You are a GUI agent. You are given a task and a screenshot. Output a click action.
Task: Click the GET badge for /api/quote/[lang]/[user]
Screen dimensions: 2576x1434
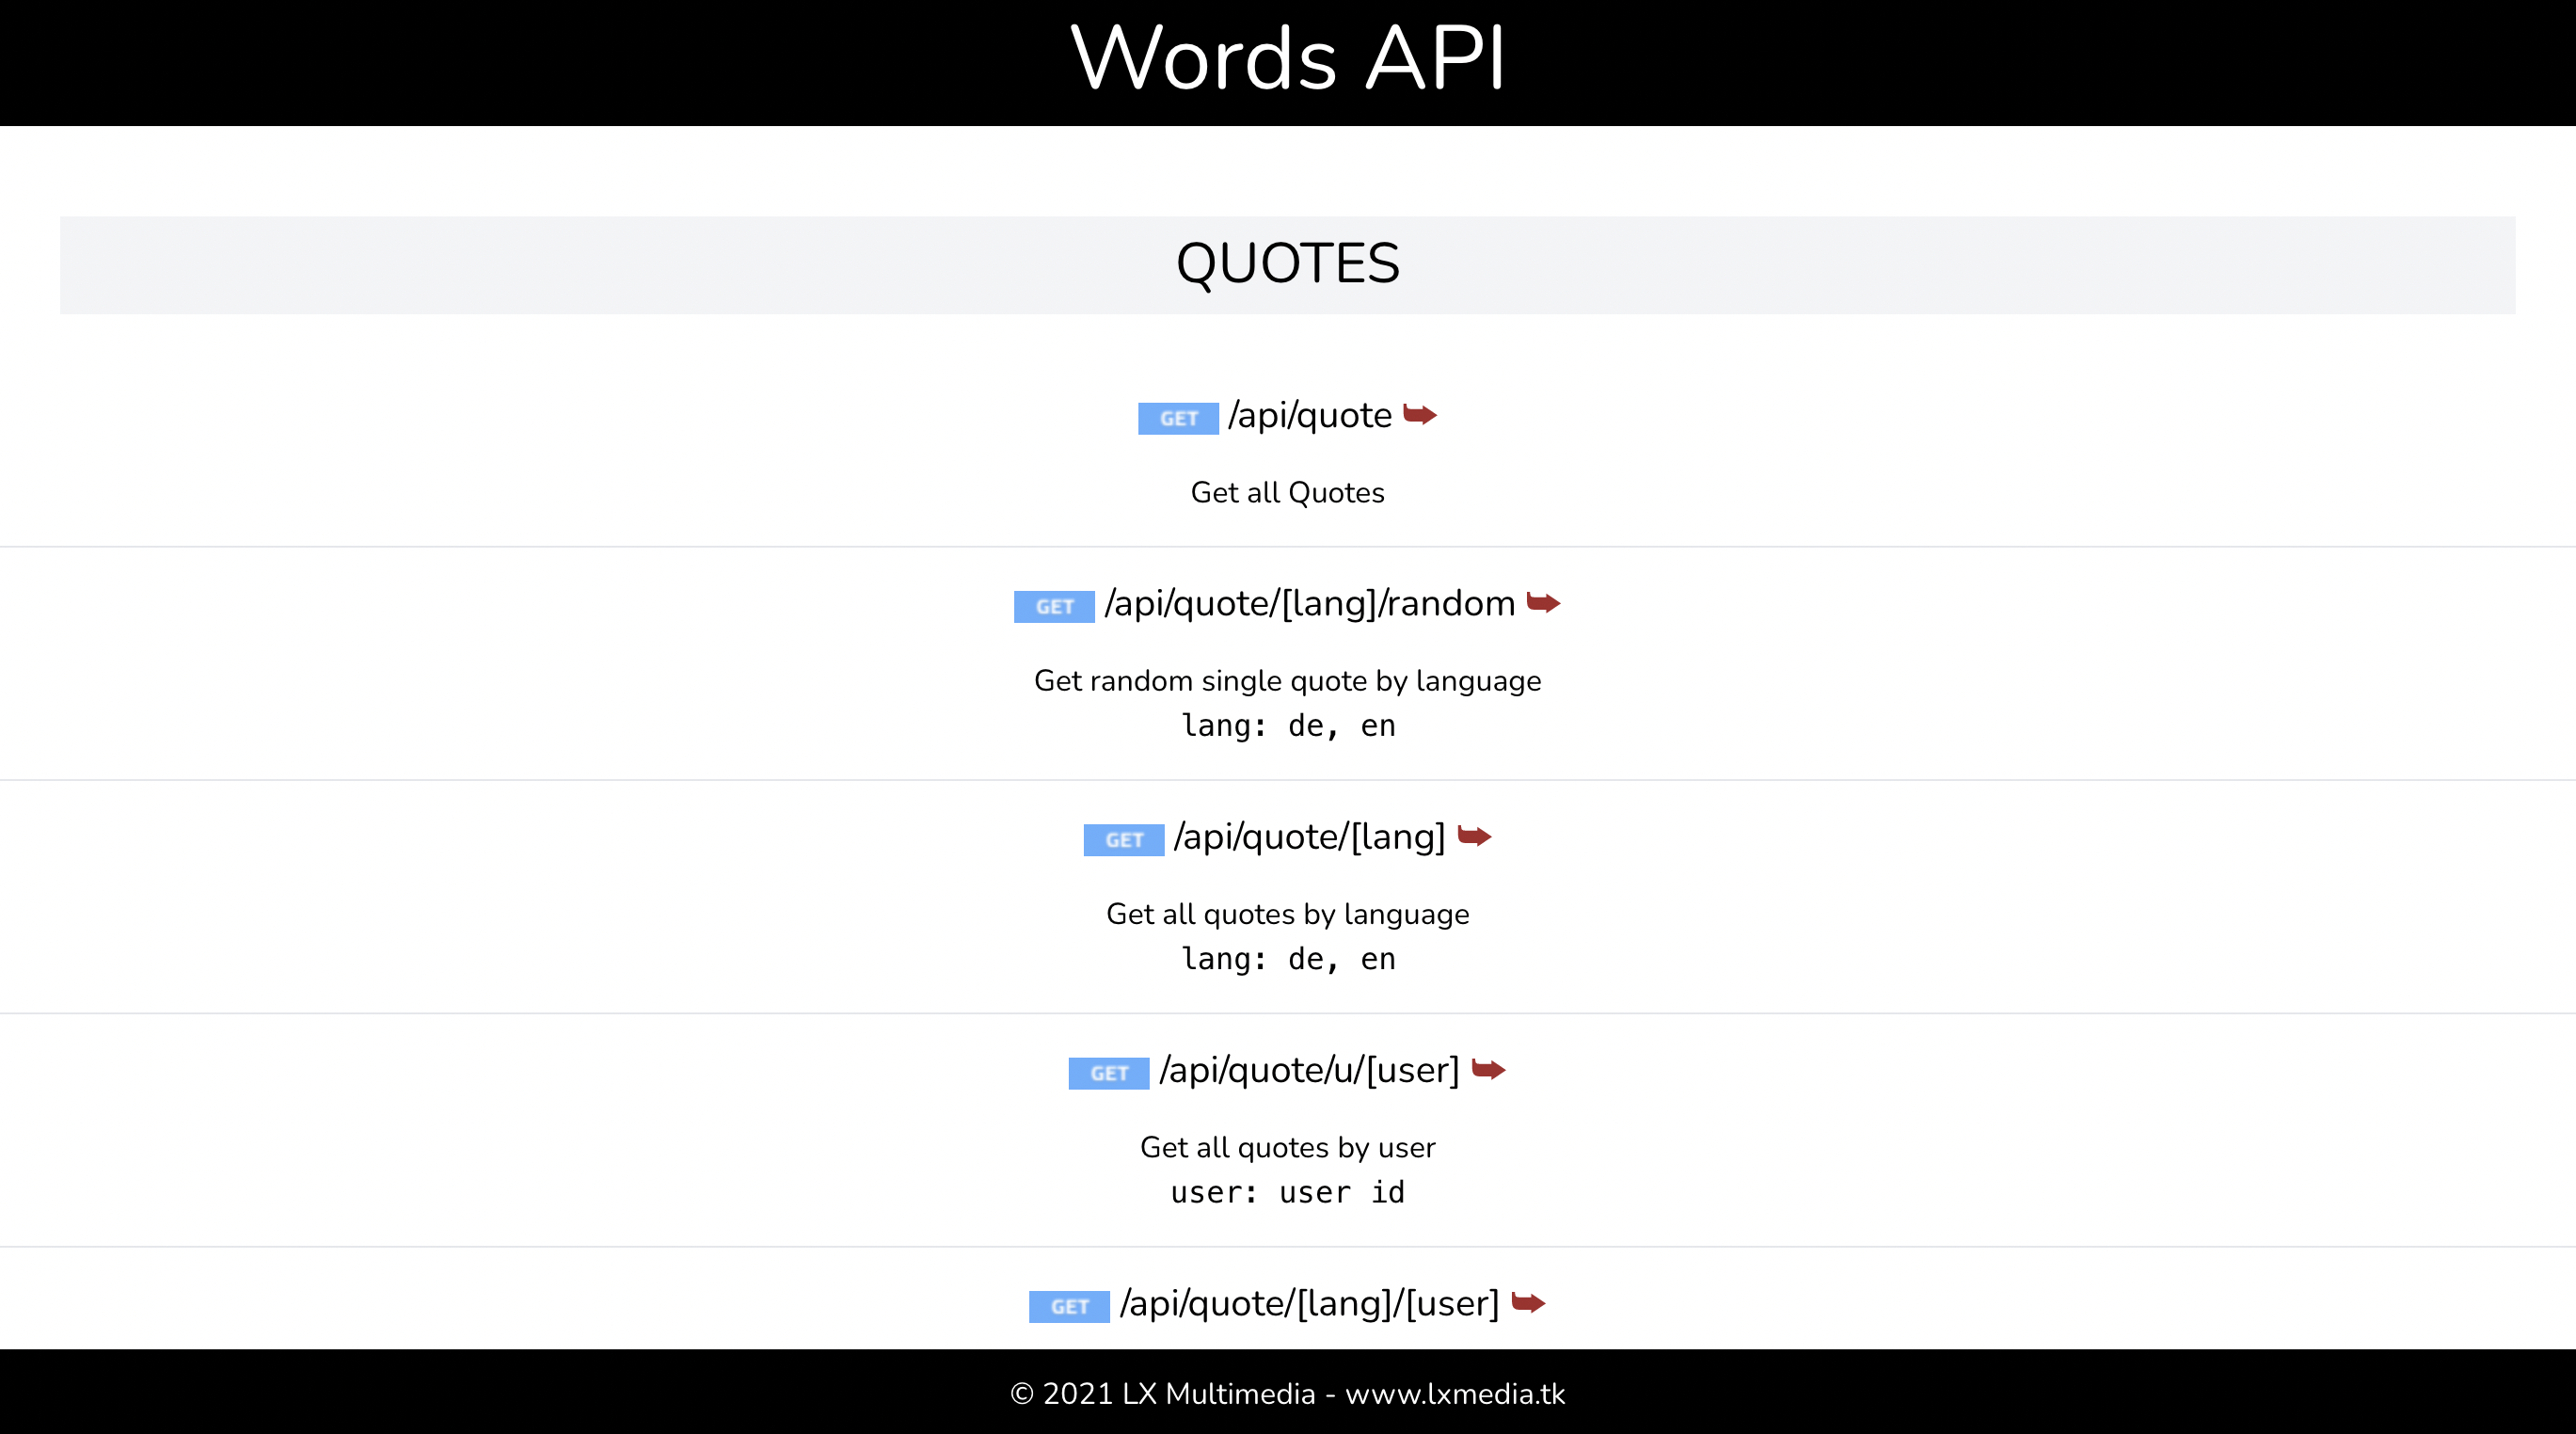(1069, 1306)
